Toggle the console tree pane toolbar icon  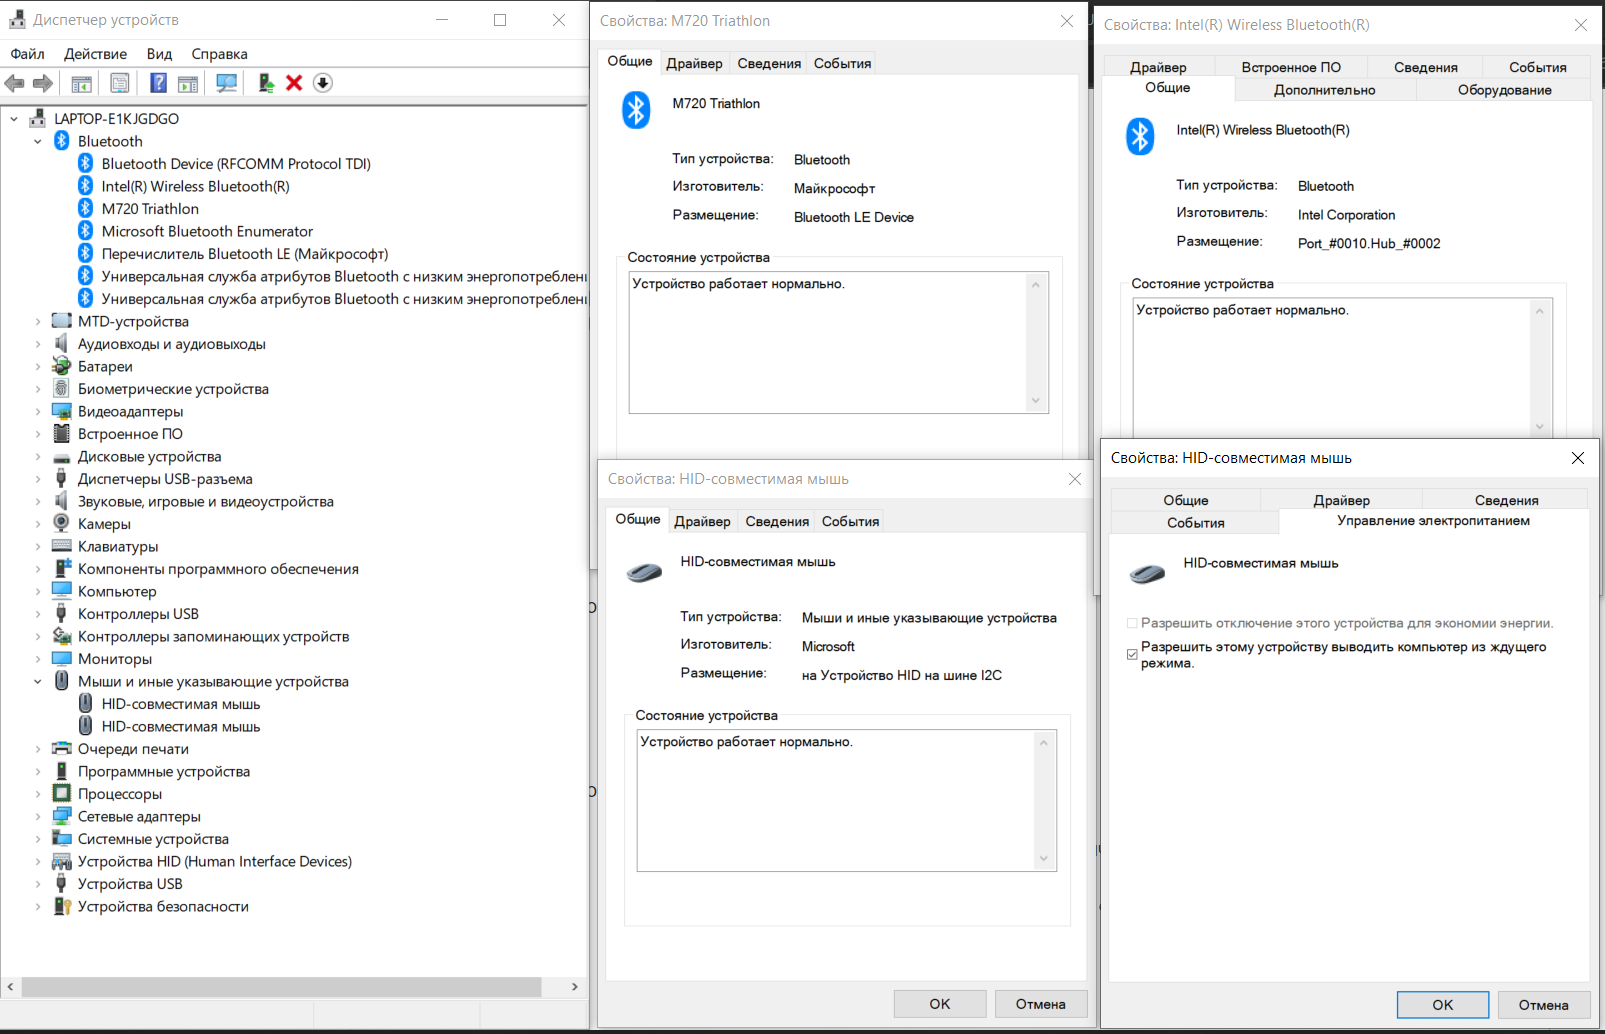[82, 83]
